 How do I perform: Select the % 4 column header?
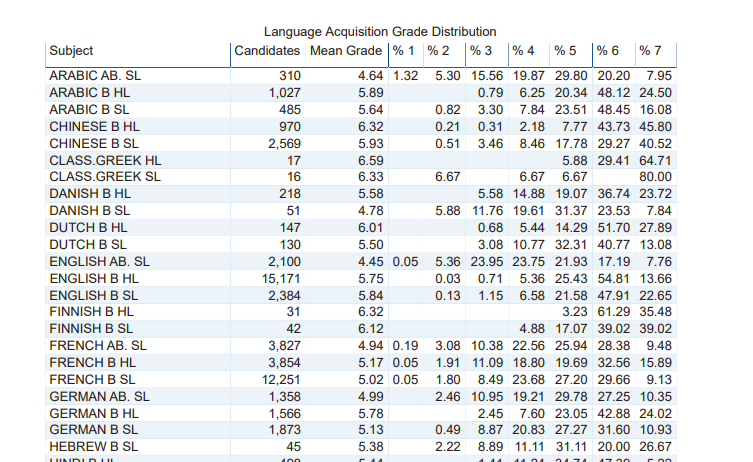523,51
